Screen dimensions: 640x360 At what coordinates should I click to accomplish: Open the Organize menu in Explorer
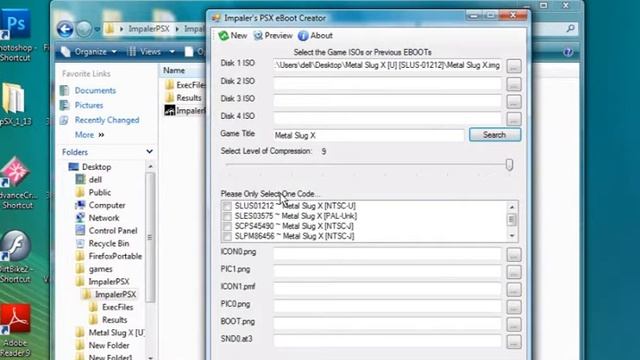point(89,51)
